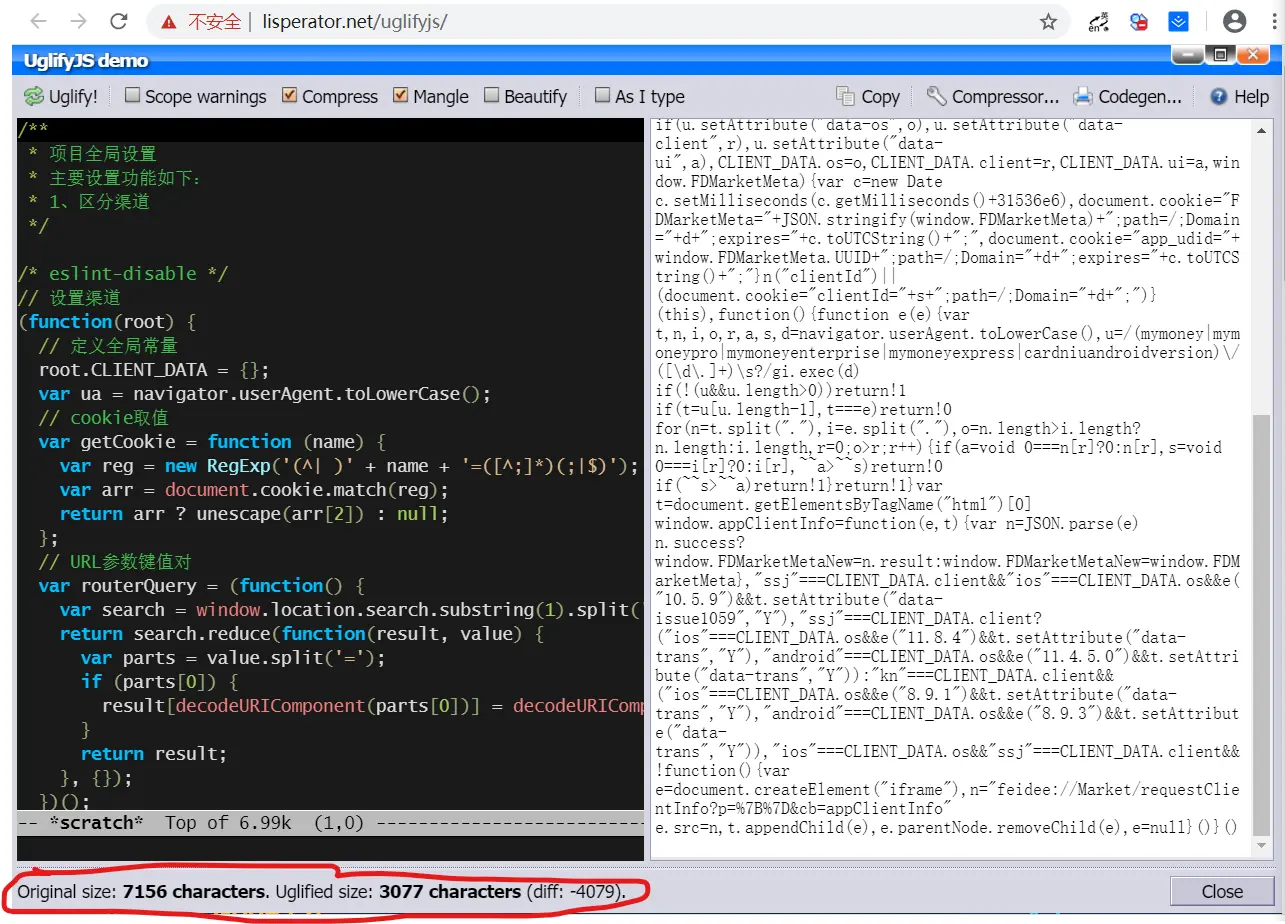1285x924 pixels.
Task: Maximize the UglifyJS demo dialog
Action: 1220,56
